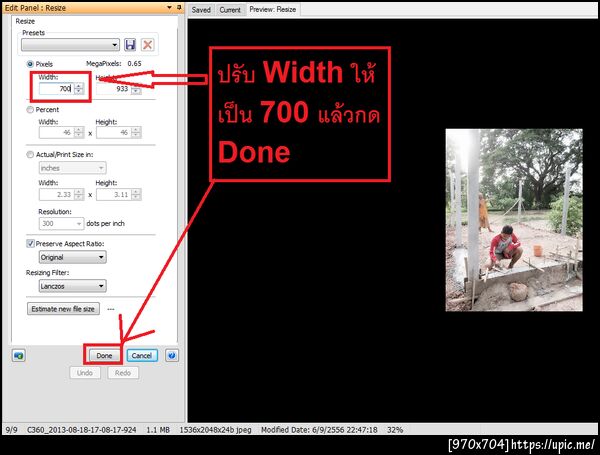The width and height of the screenshot is (600, 455).
Task: Delete the selected resize preset
Action: [x=147, y=45]
